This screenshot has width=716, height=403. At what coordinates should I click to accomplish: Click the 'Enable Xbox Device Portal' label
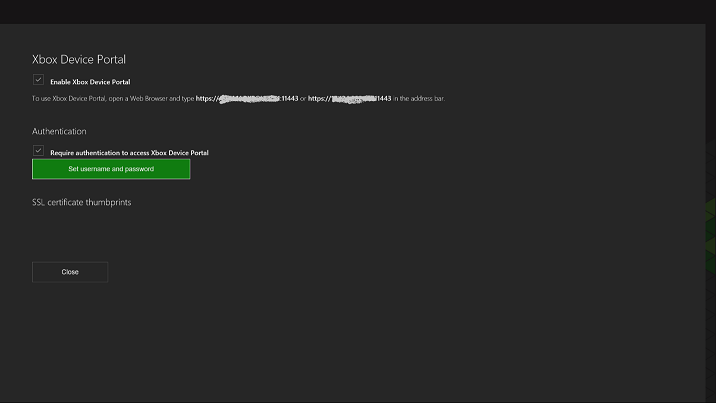[x=90, y=82]
